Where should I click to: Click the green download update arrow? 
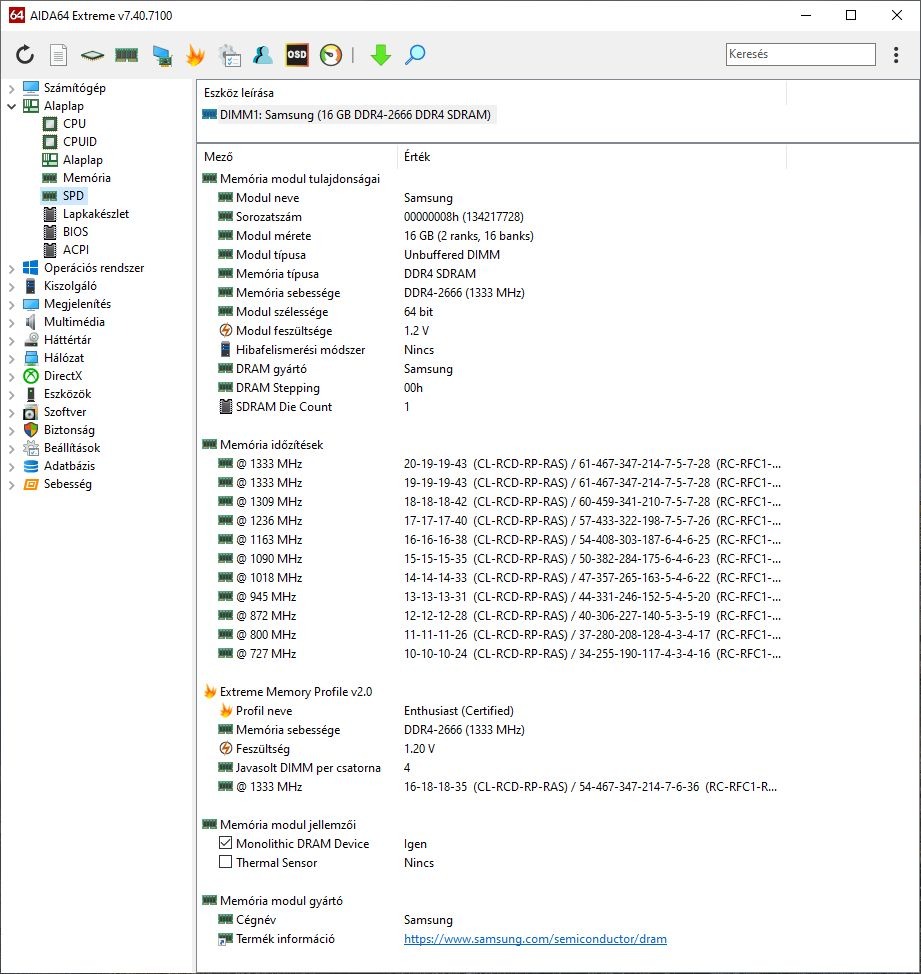(x=381, y=55)
